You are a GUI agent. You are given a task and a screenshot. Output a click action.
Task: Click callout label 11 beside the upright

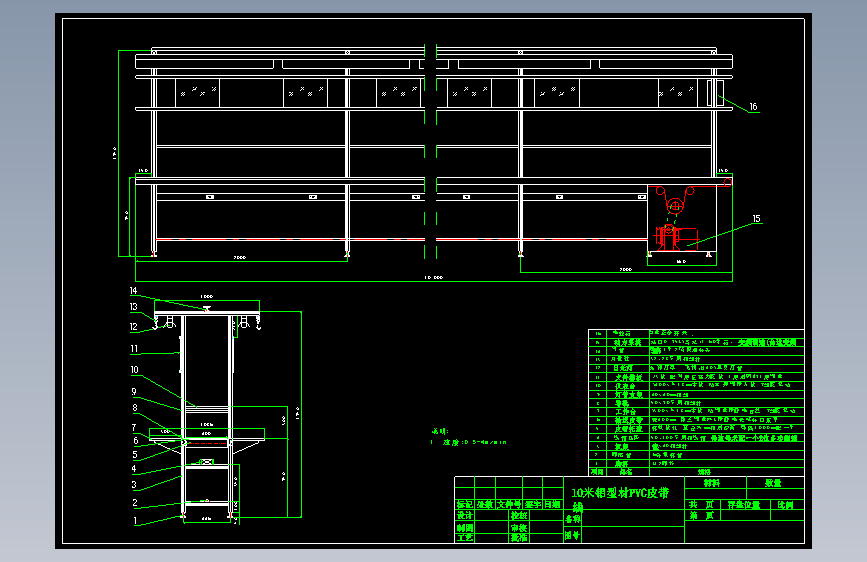134,348
